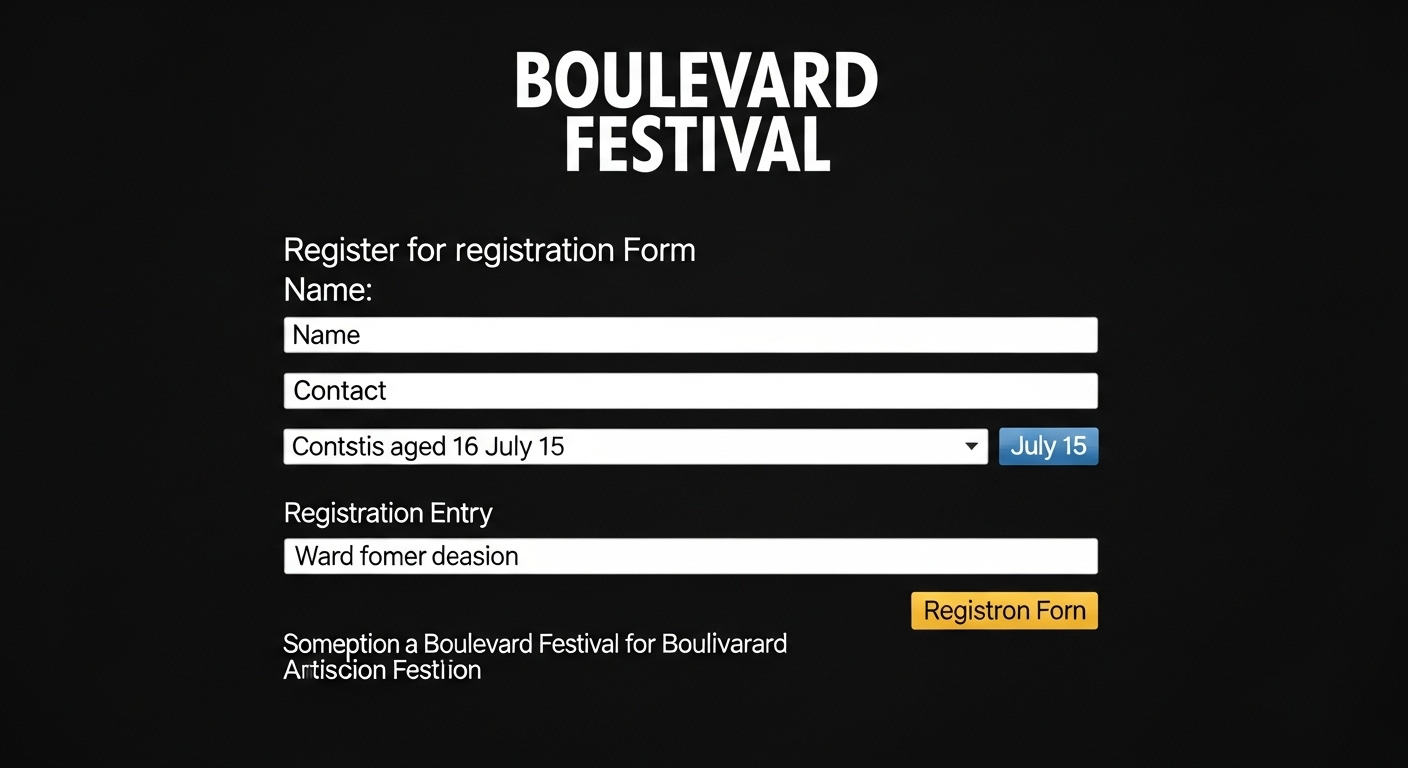Click the "Name" placeholder text
The height and width of the screenshot is (768, 1408).
(326, 335)
